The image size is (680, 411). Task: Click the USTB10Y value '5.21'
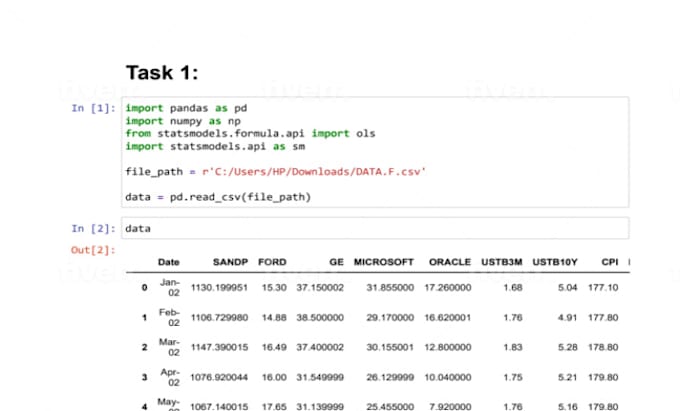pos(568,377)
